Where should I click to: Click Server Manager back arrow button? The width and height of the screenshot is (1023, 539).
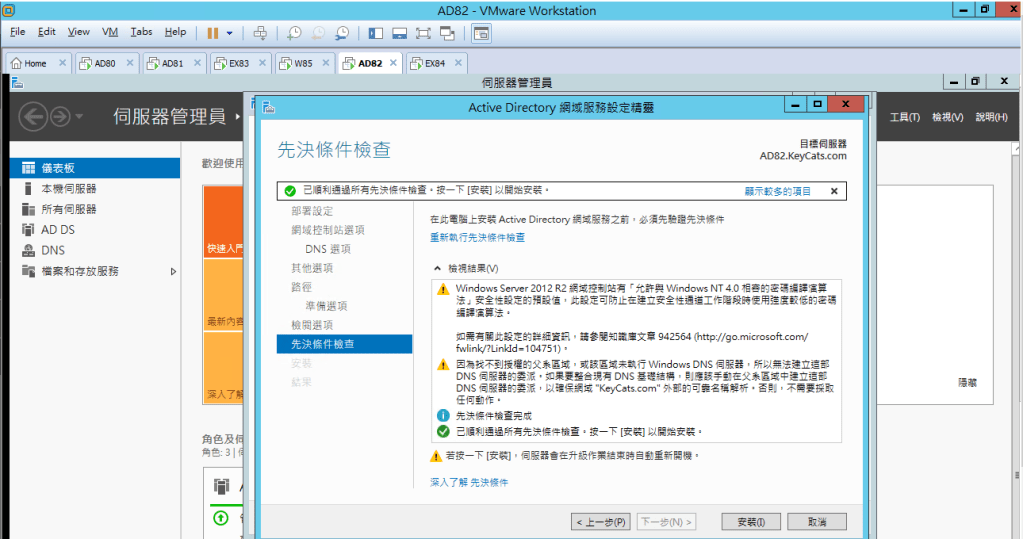point(33,117)
